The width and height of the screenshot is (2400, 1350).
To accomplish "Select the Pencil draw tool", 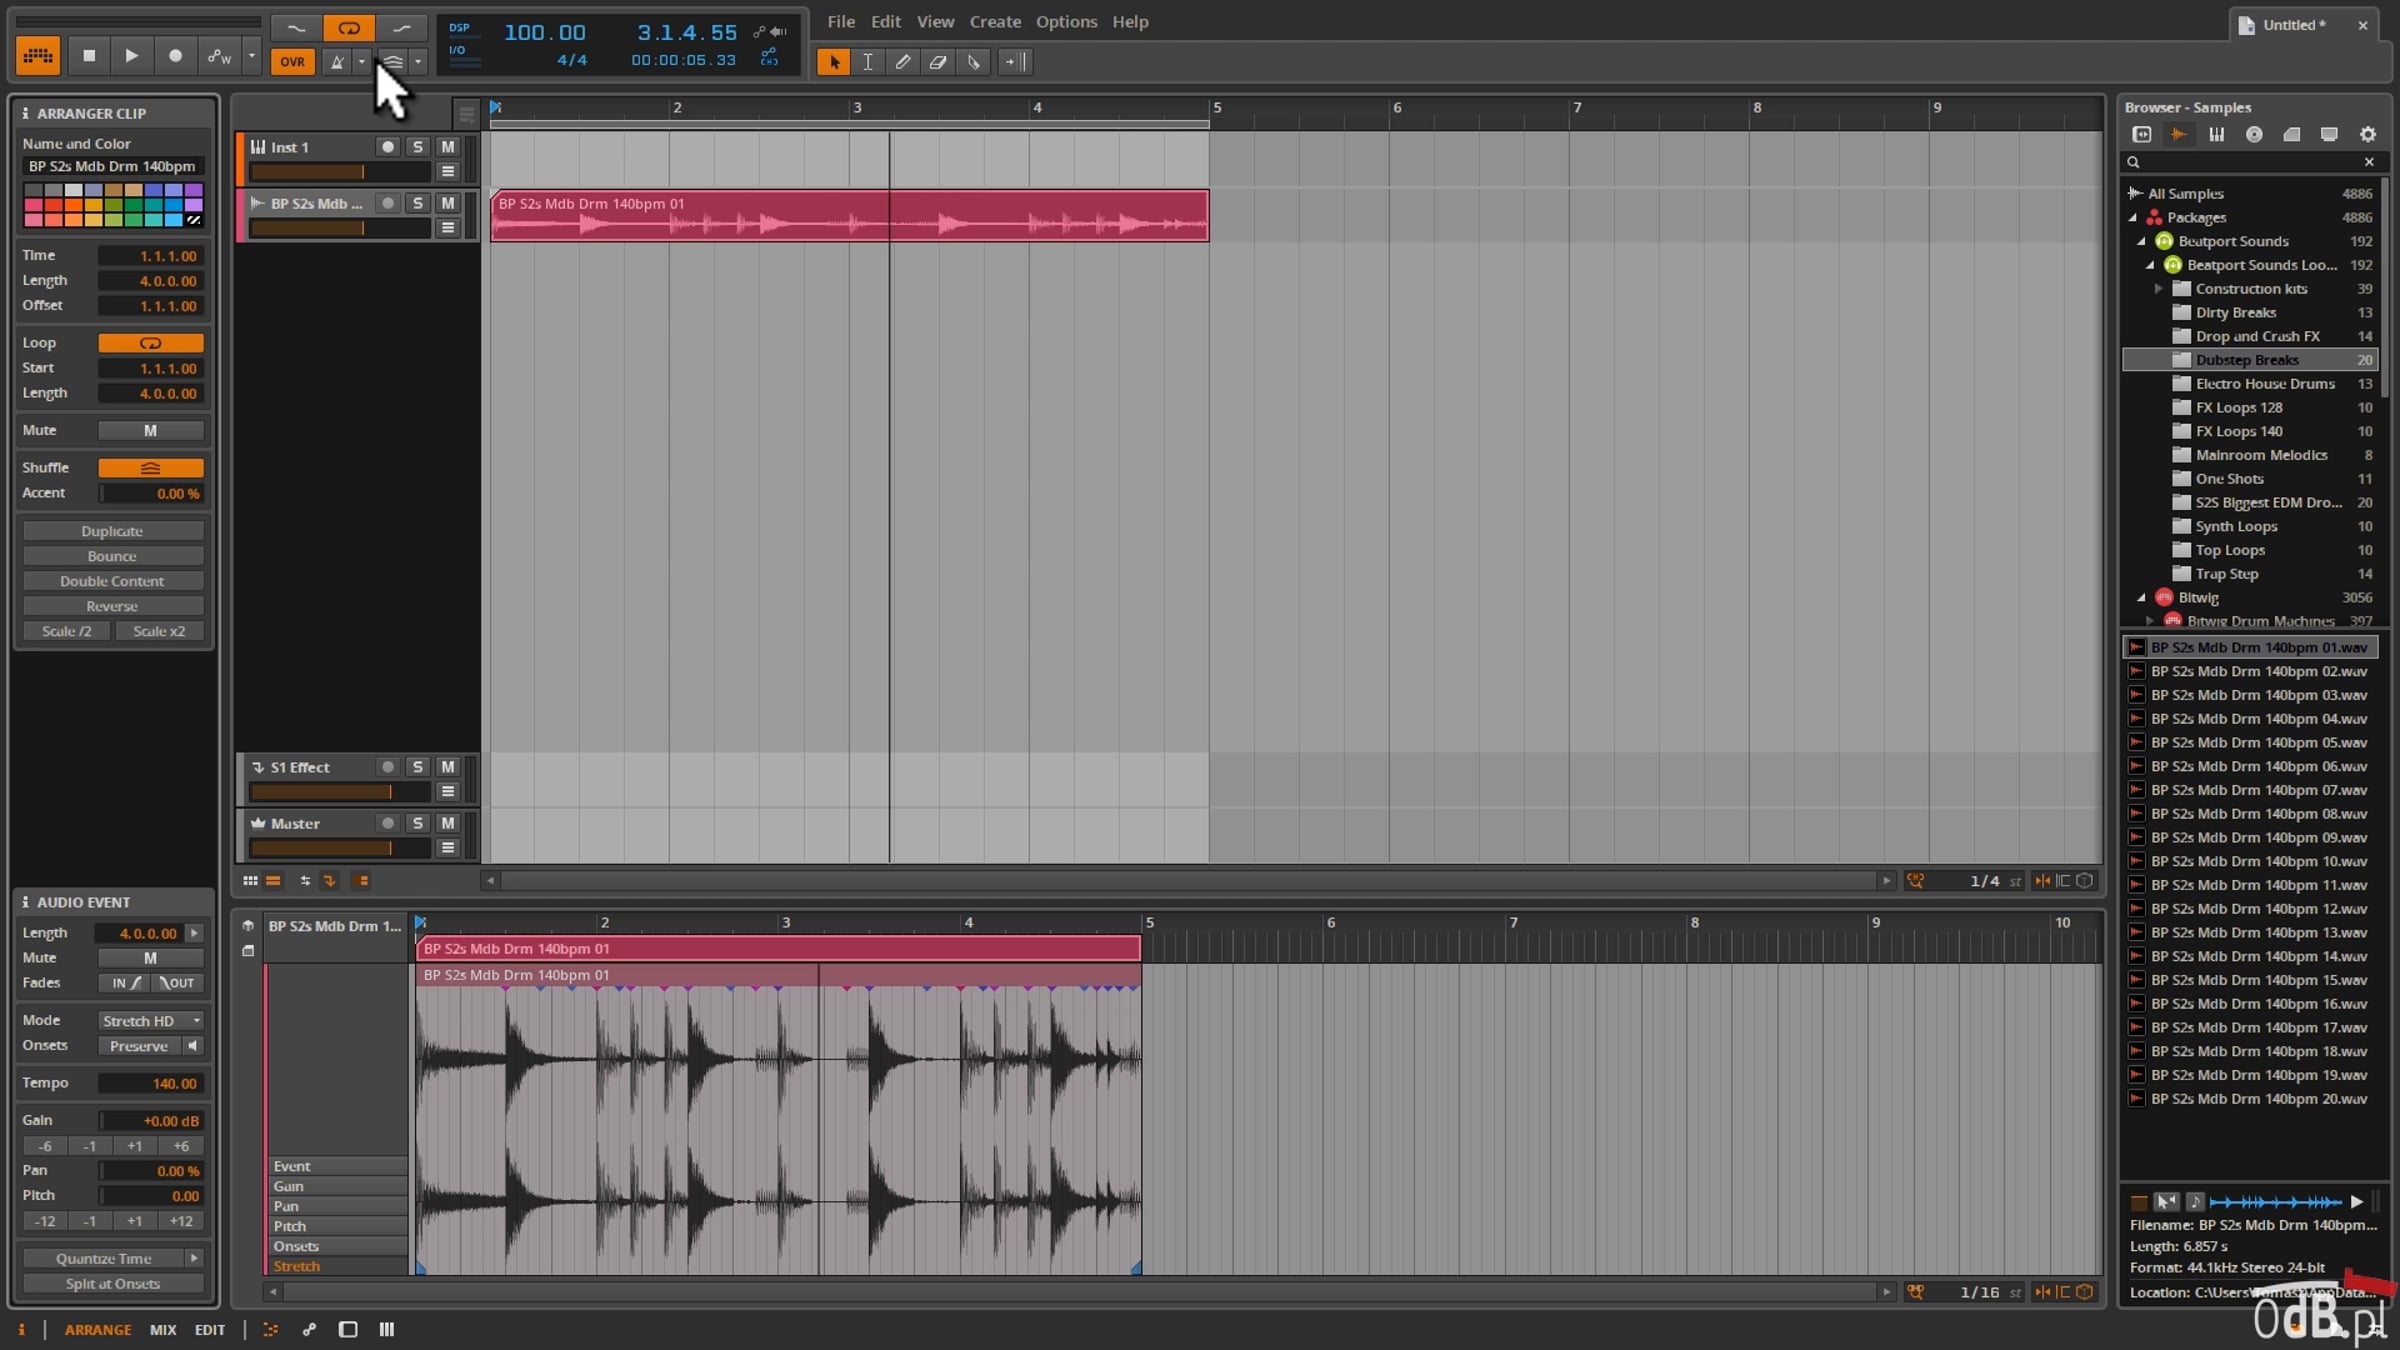I will point(902,62).
